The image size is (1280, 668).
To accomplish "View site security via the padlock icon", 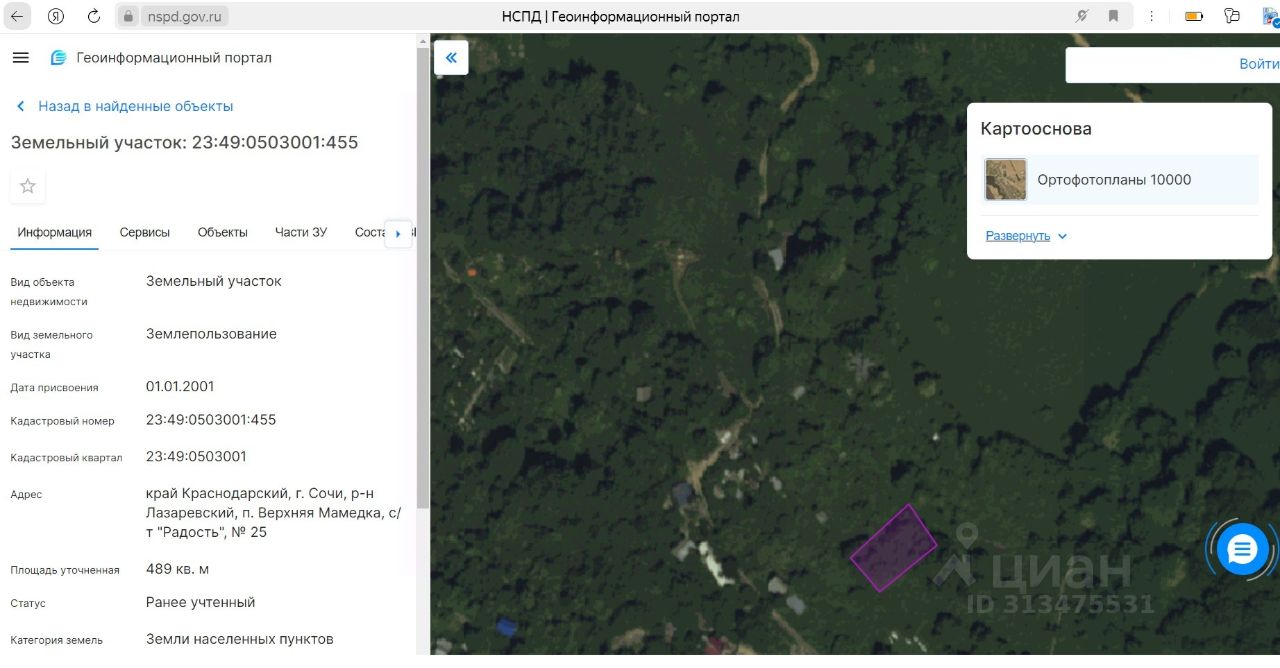I will coord(128,17).
